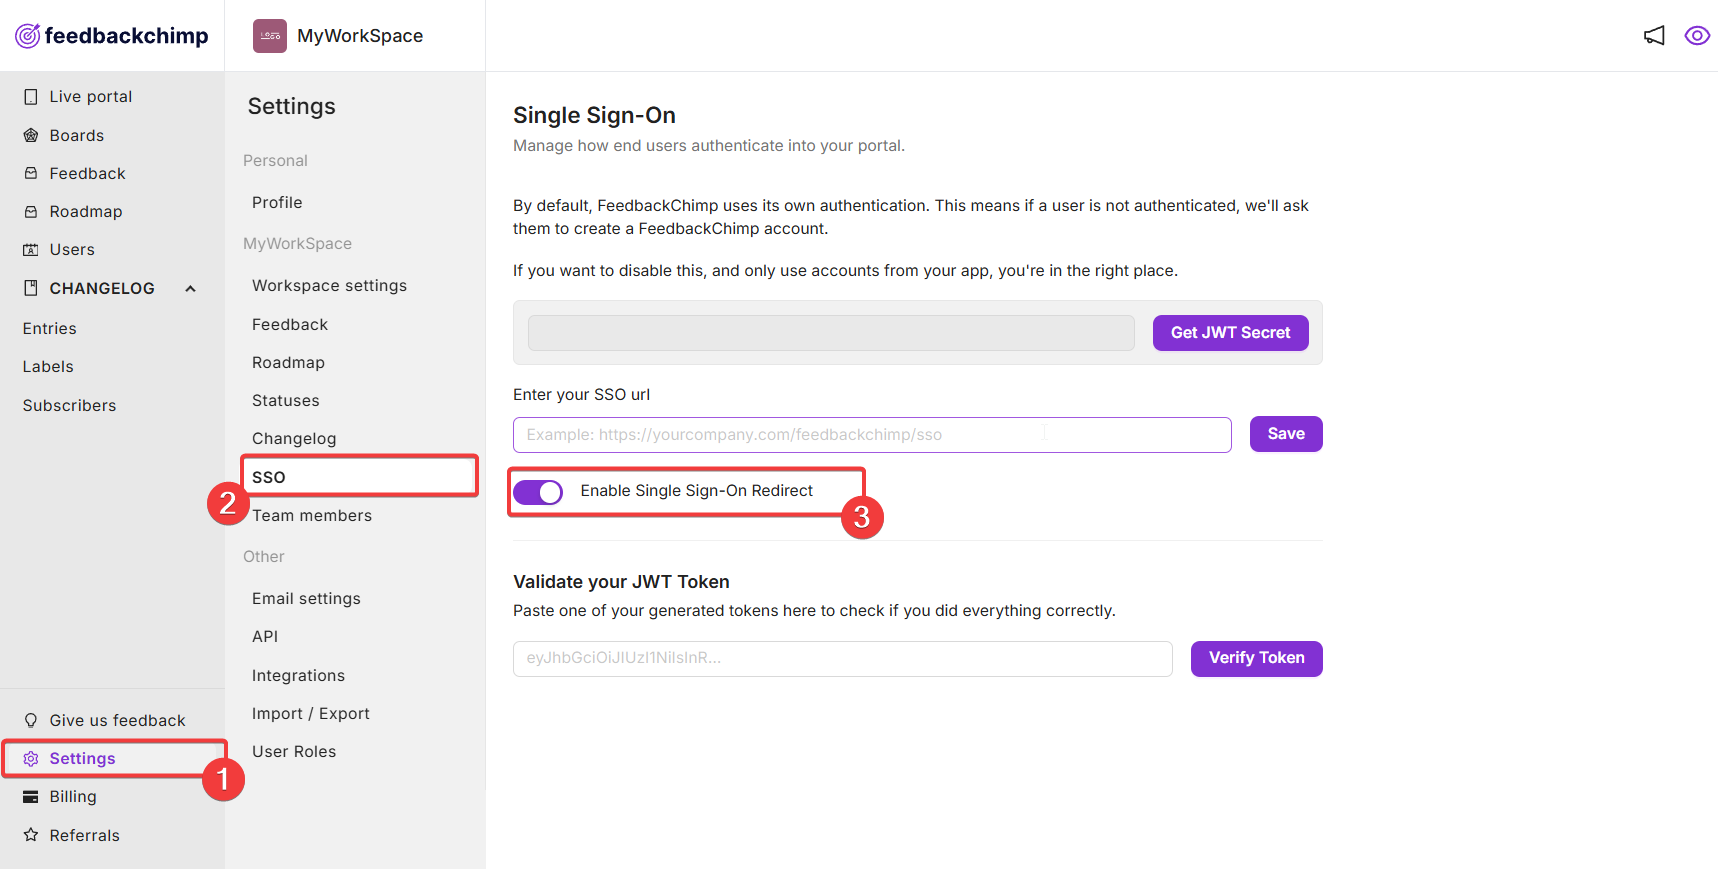Open Feedback in main sidebar

[x=88, y=173]
